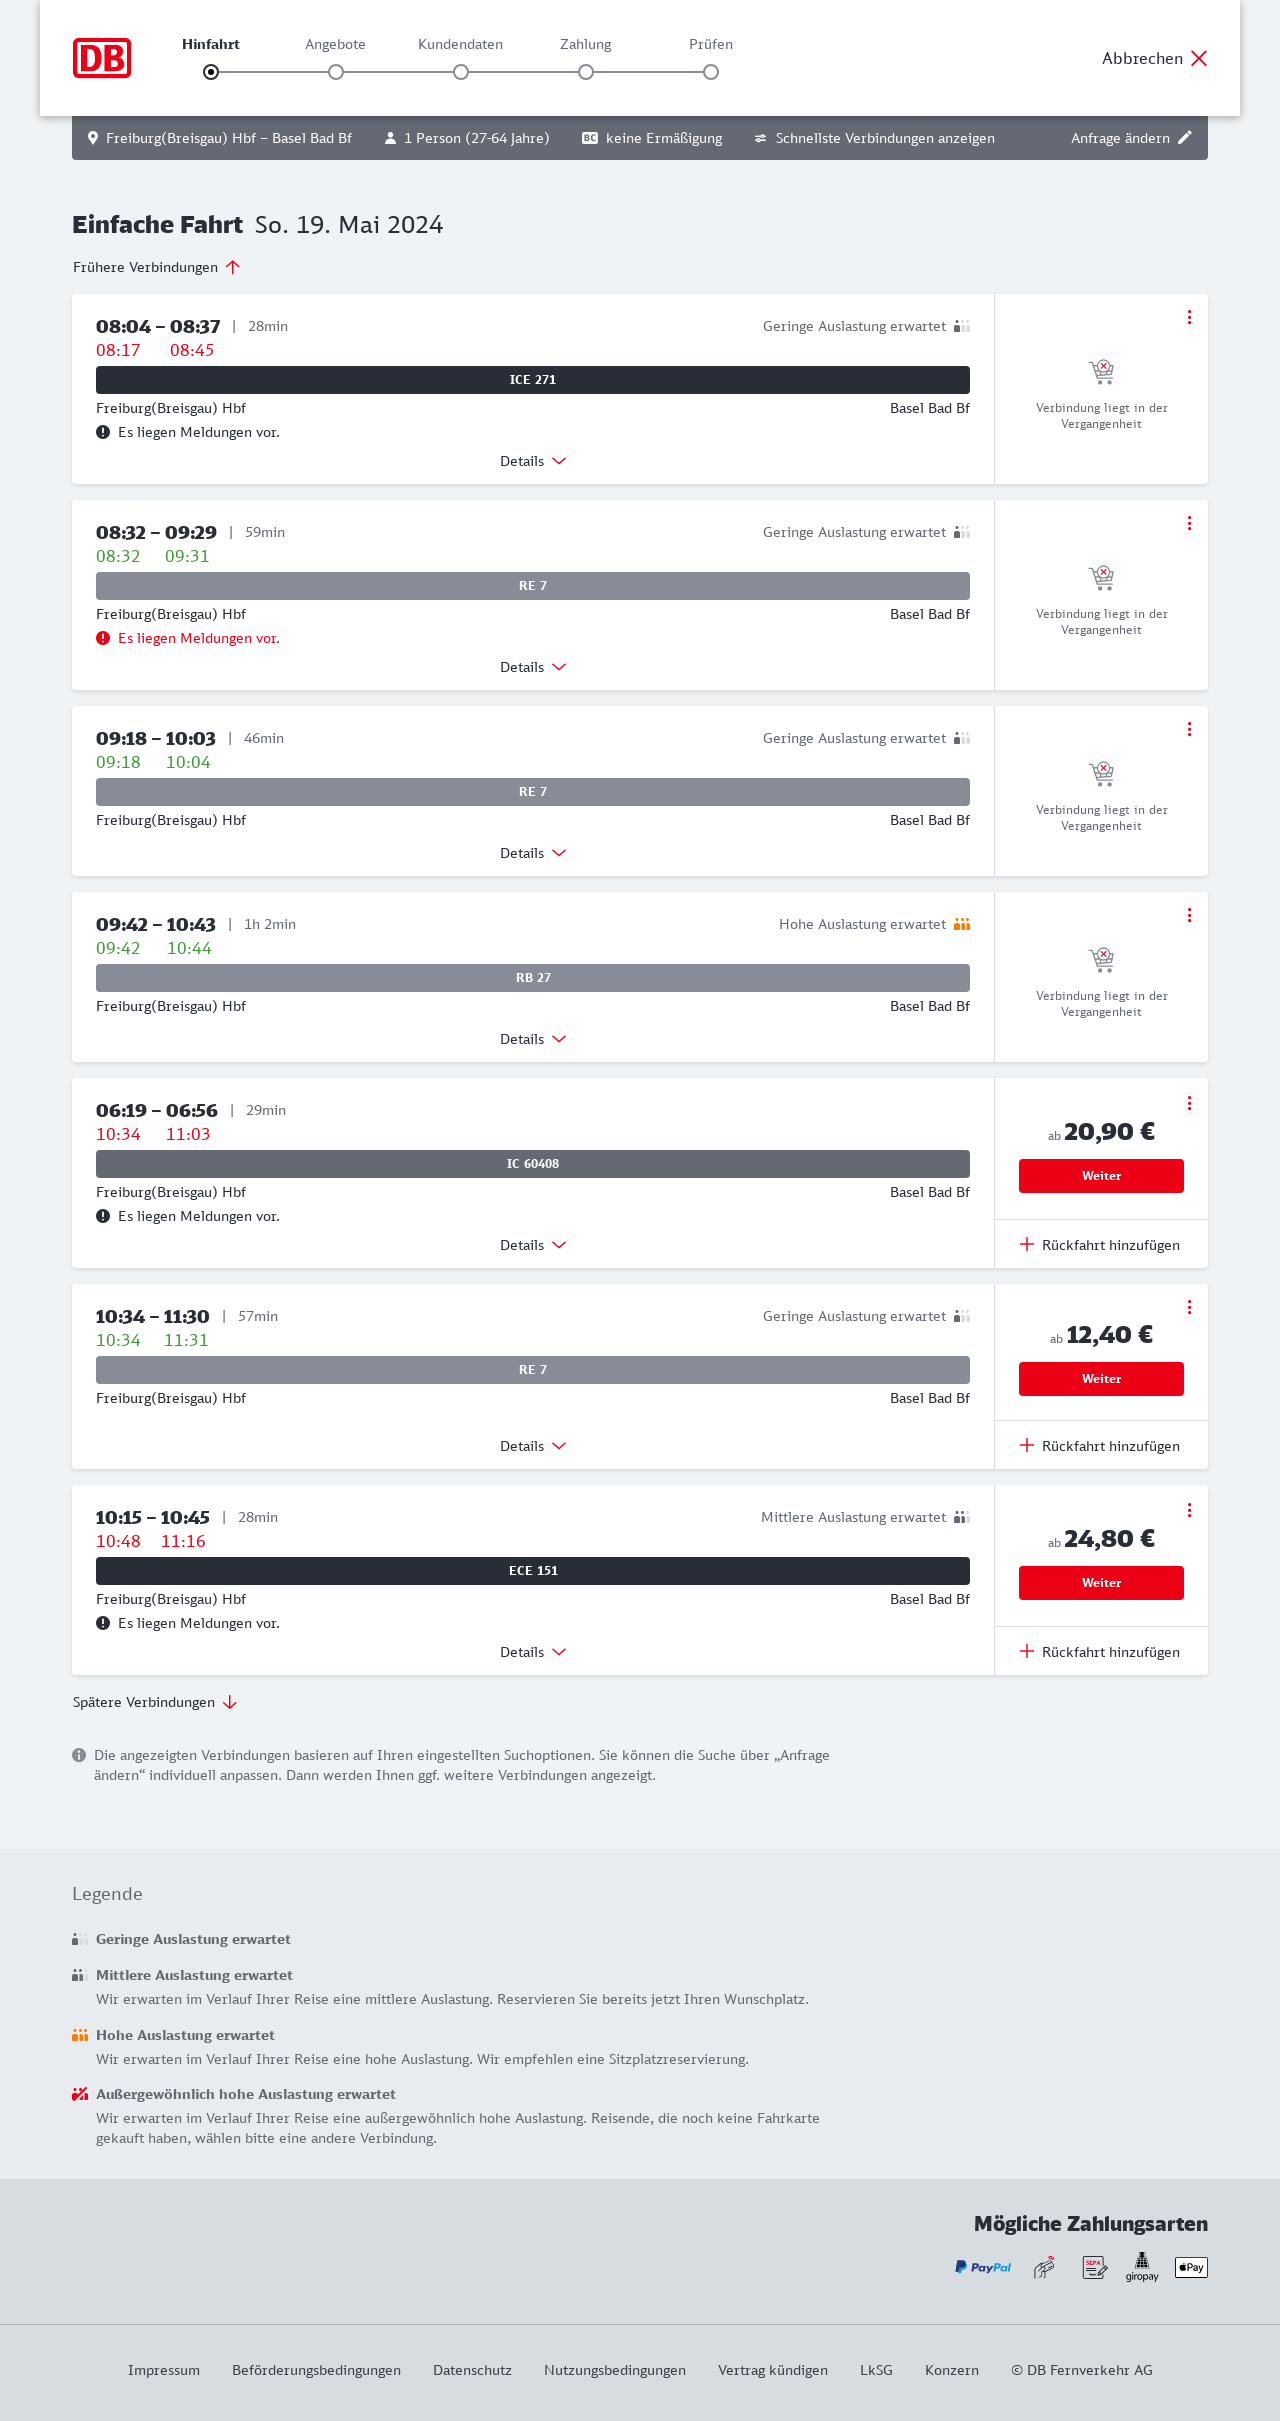Click the giropay payment icon

[x=1142, y=2267]
